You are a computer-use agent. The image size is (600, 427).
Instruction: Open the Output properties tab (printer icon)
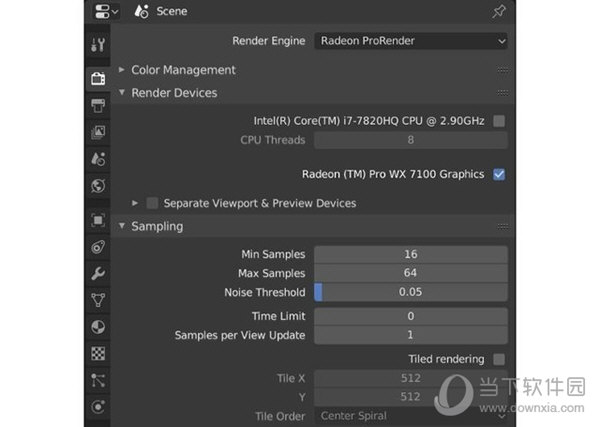tap(98, 106)
